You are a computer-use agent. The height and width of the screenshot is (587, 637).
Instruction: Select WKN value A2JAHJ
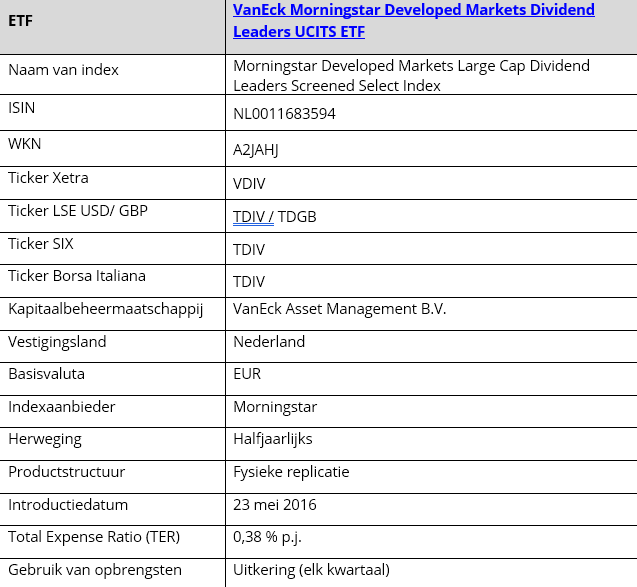[256, 150]
